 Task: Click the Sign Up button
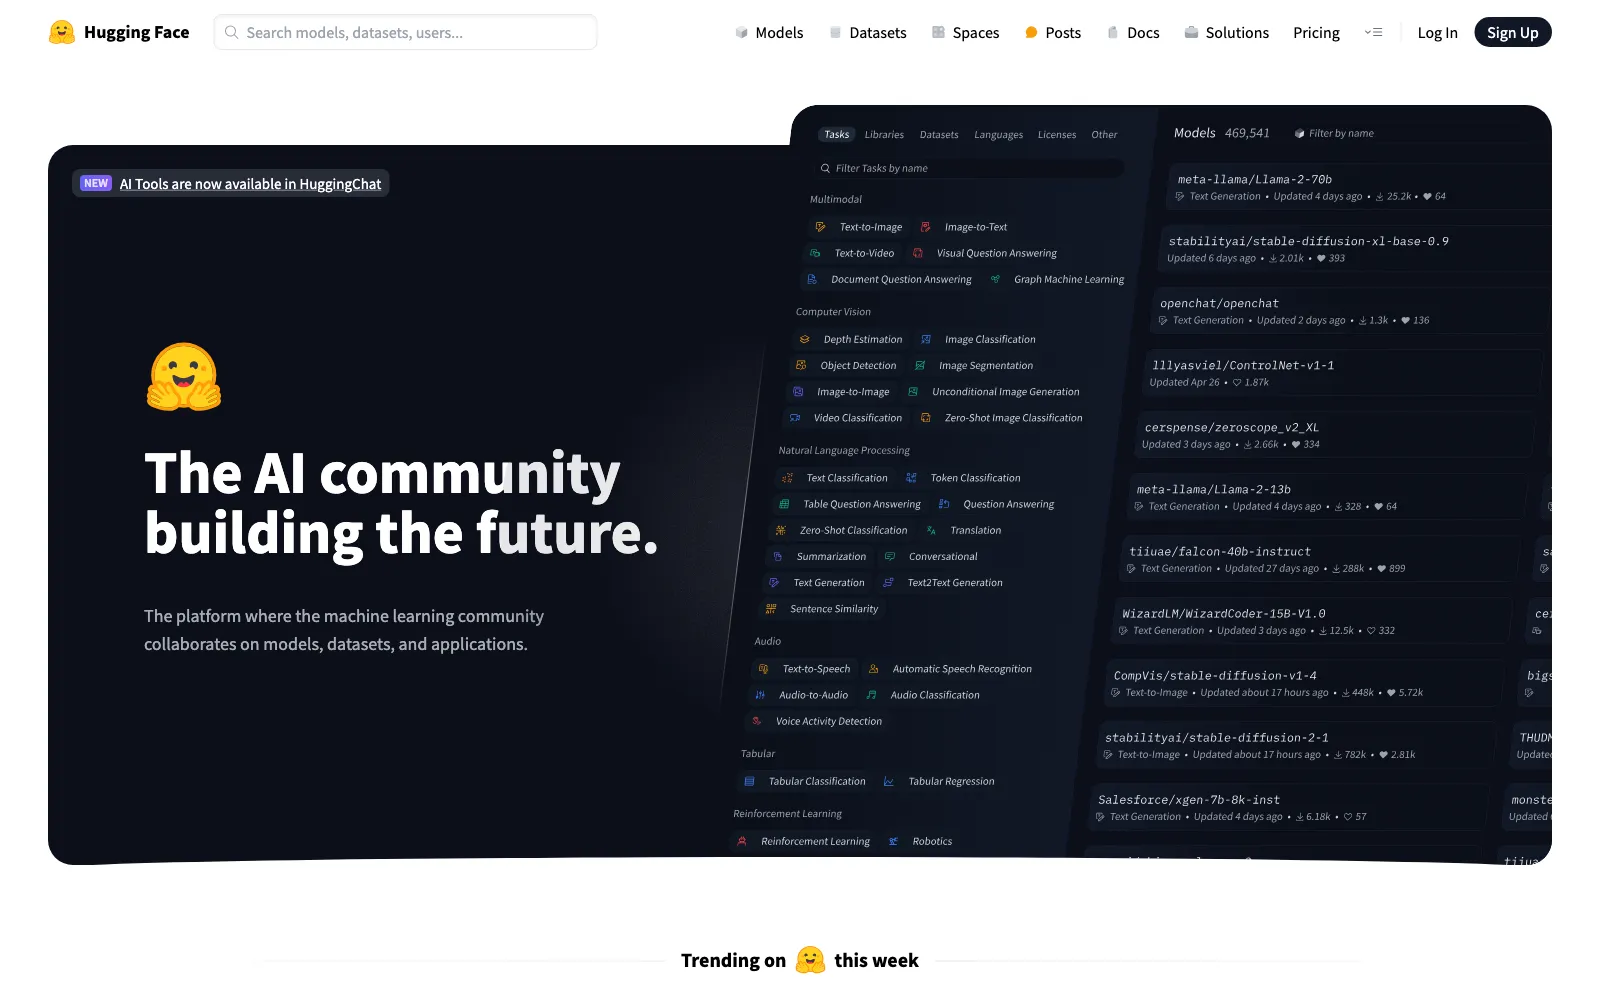1512,32
